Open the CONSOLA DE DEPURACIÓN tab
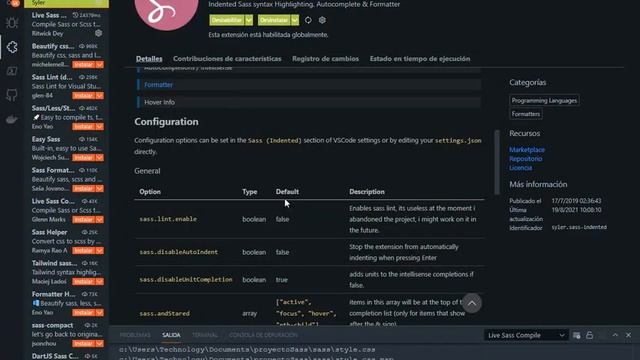This screenshot has width=640, height=360. click(x=263, y=335)
